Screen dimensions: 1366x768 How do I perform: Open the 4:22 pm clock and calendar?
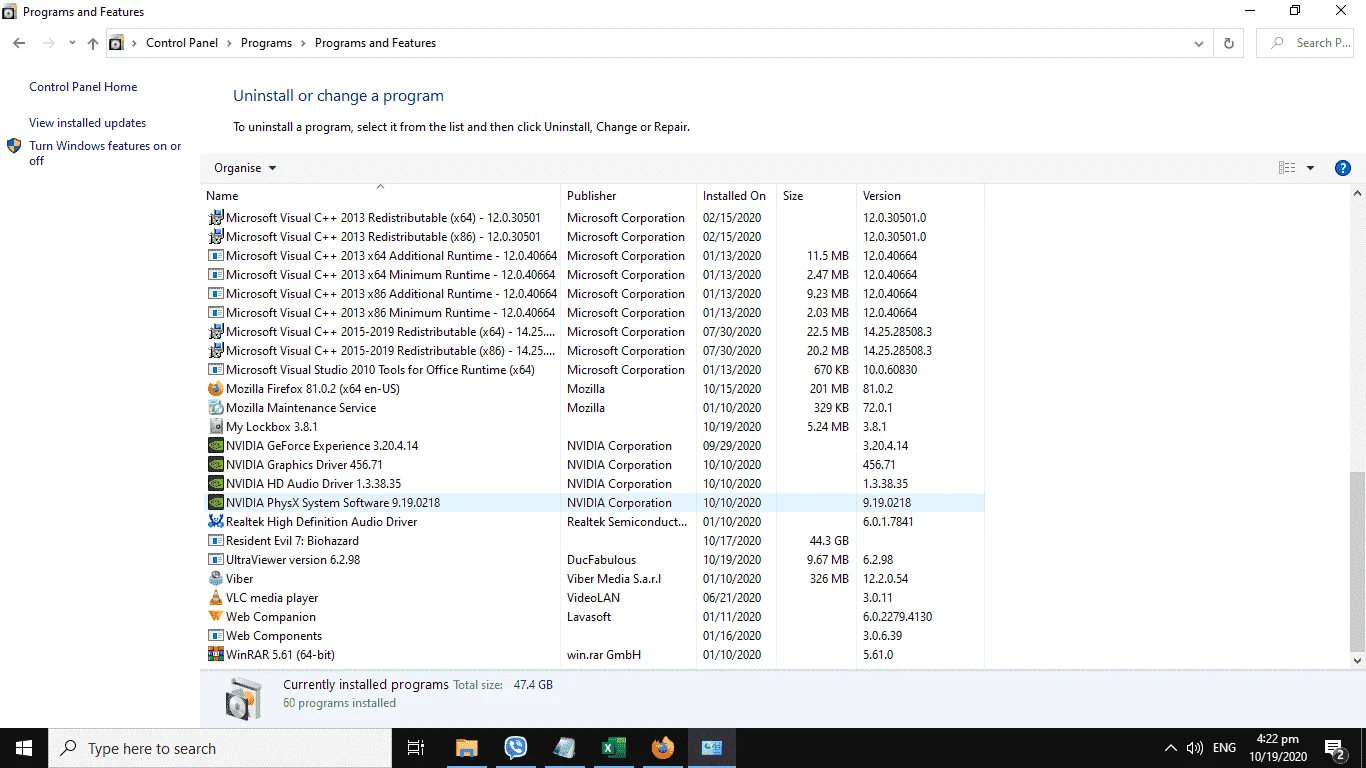1278,748
